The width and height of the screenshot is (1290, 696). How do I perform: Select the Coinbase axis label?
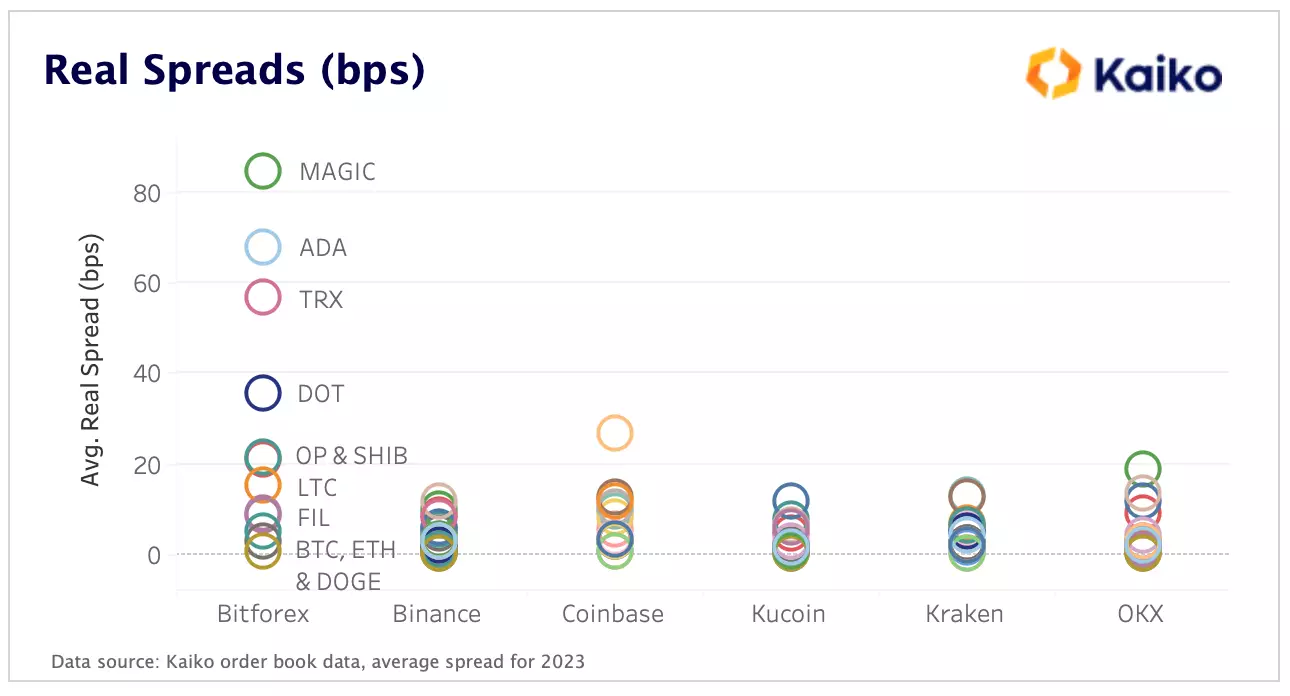[x=613, y=613]
